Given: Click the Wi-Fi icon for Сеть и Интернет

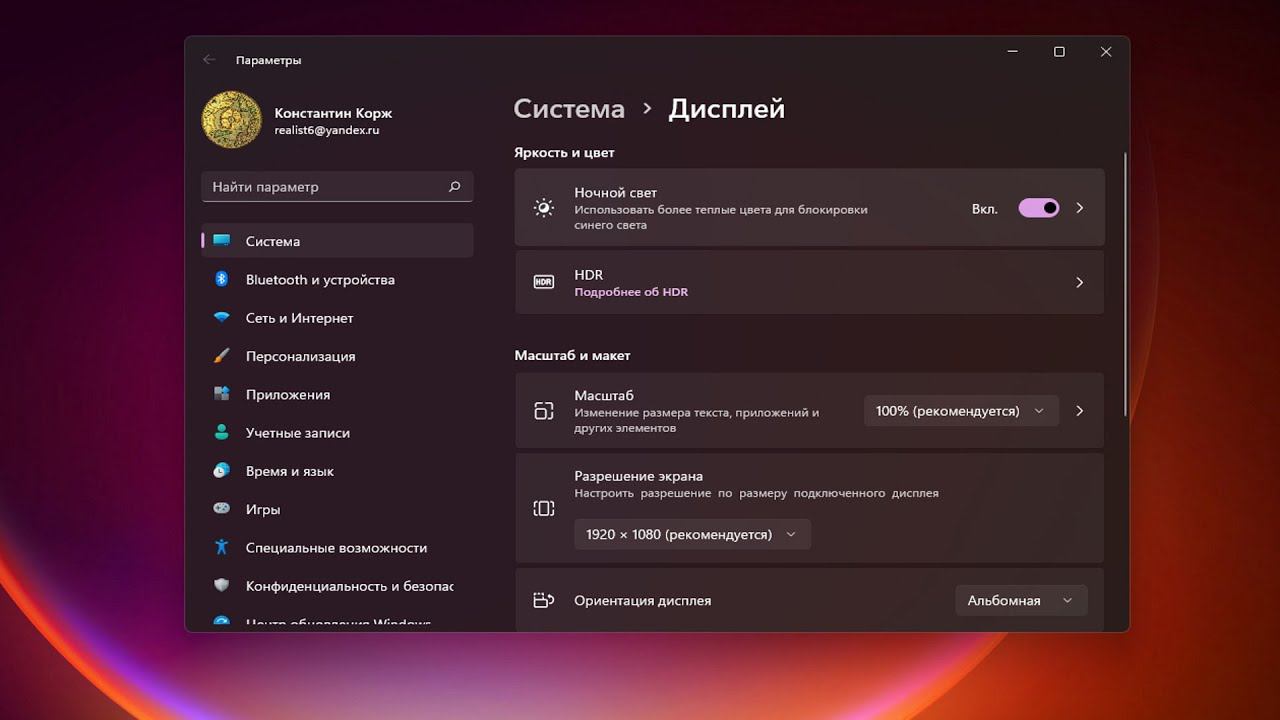Looking at the screenshot, I should [222, 318].
